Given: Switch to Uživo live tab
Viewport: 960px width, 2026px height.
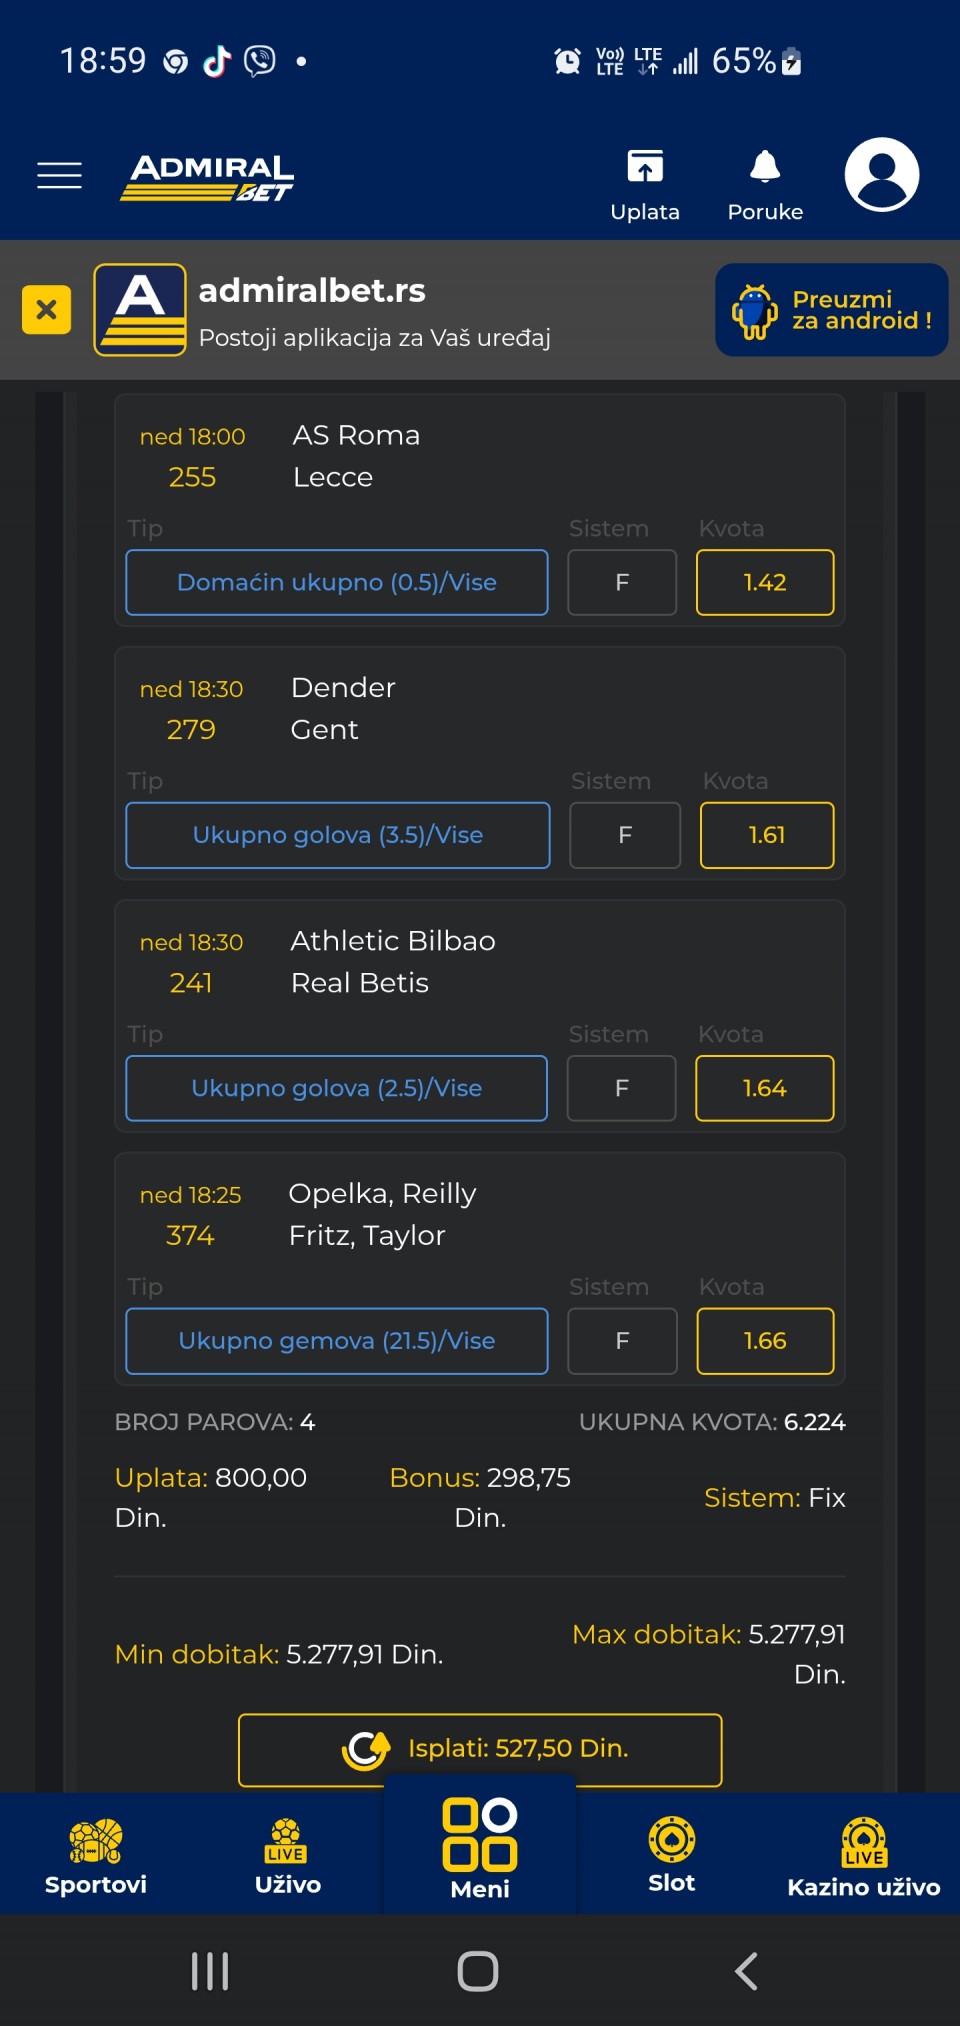Looking at the screenshot, I should pos(287,1856).
